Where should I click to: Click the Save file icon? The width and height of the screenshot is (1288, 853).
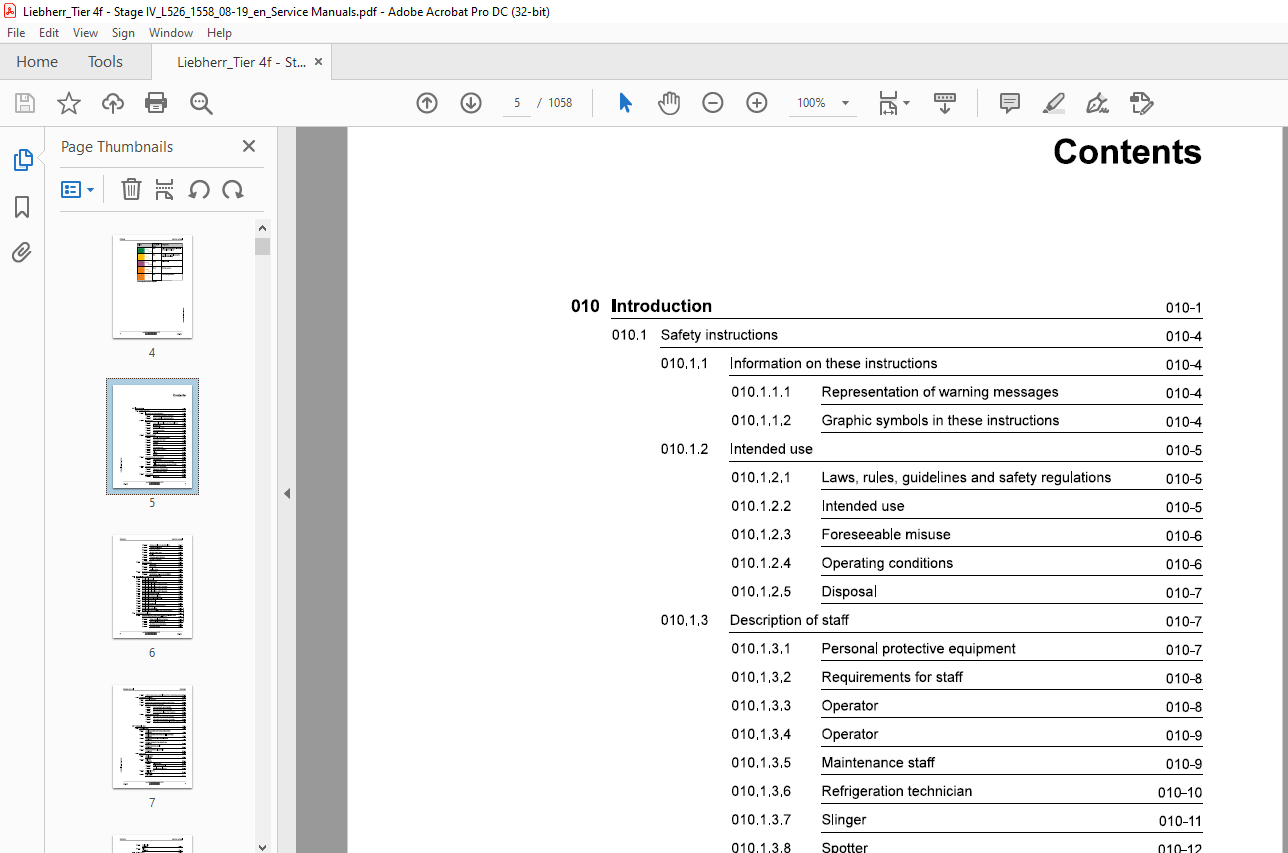(x=25, y=103)
